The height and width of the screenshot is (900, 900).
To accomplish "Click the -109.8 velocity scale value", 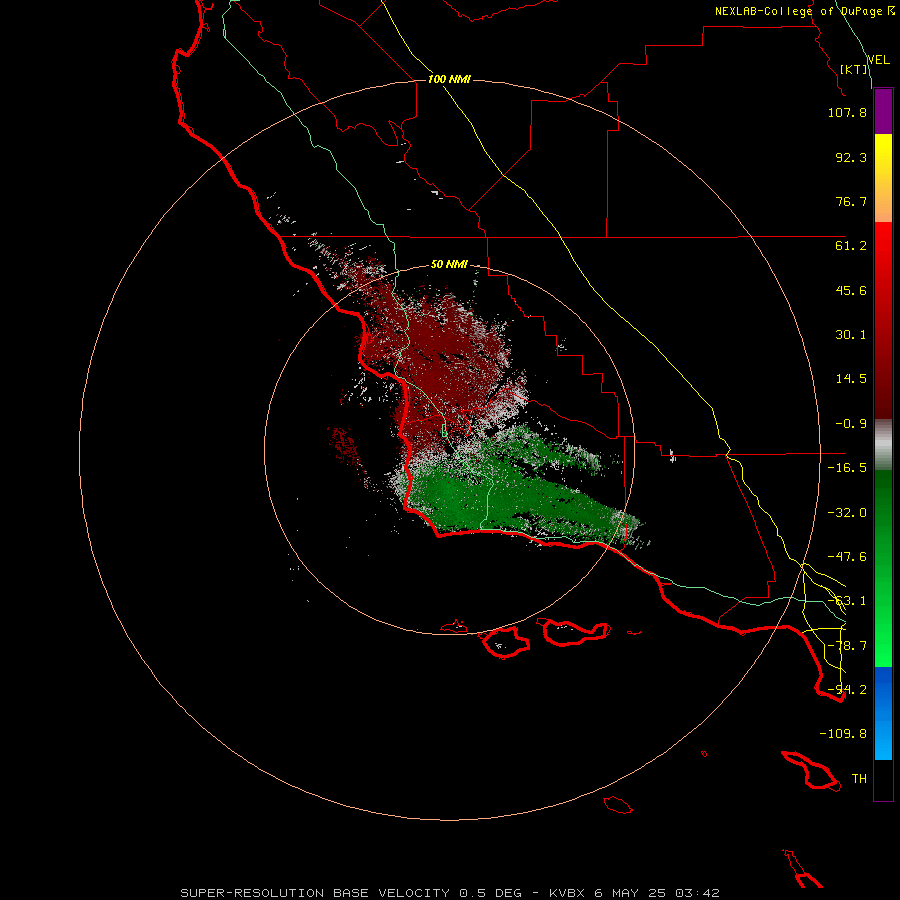I will point(843,734).
